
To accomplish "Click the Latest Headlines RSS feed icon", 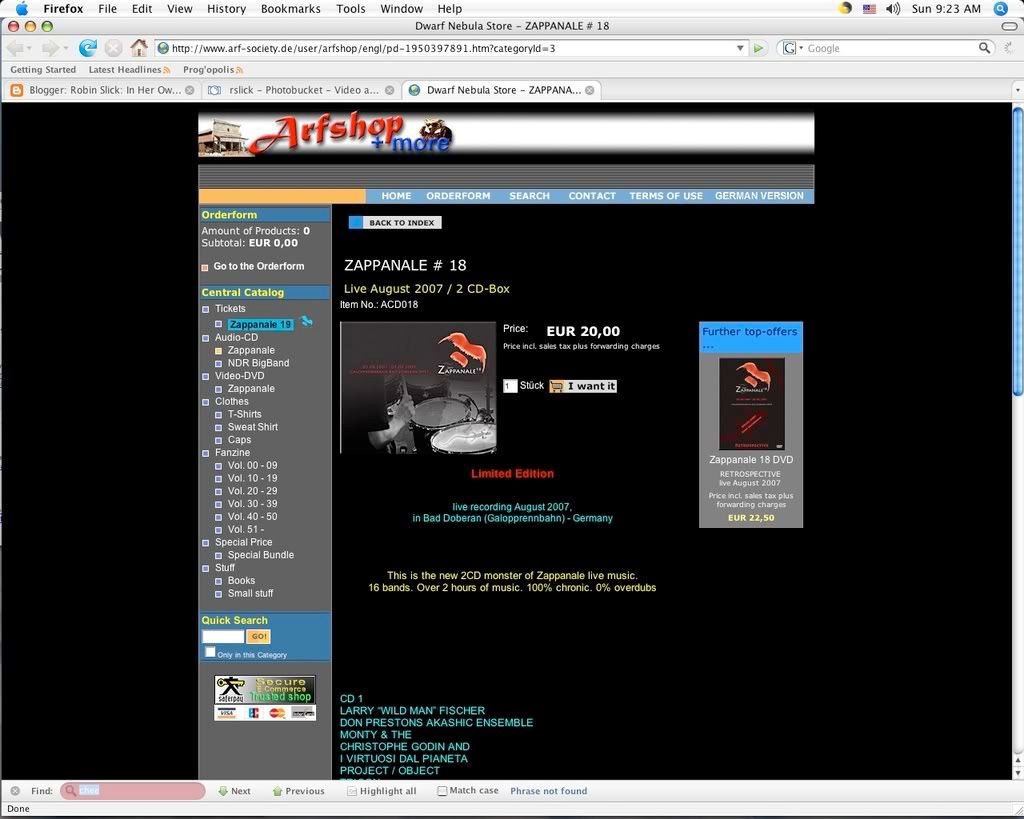I will [167, 70].
